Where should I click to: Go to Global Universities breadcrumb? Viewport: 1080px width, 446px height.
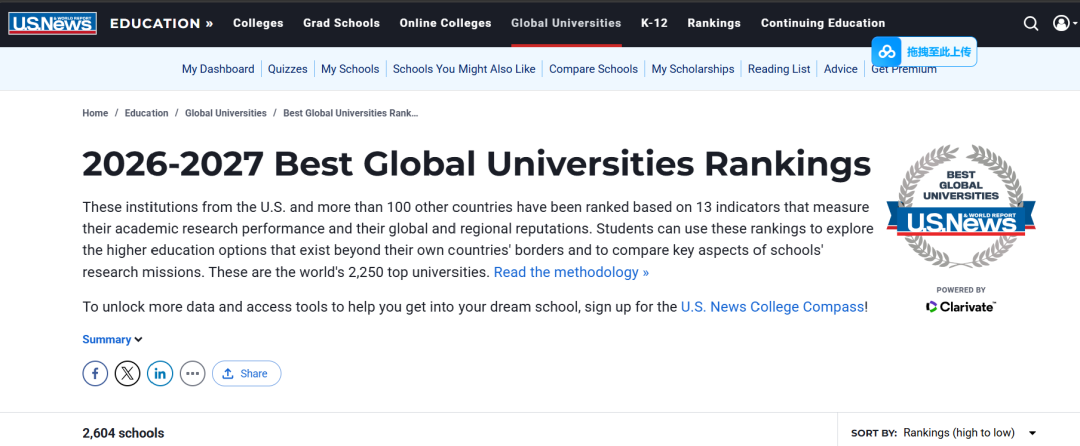click(x=226, y=113)
